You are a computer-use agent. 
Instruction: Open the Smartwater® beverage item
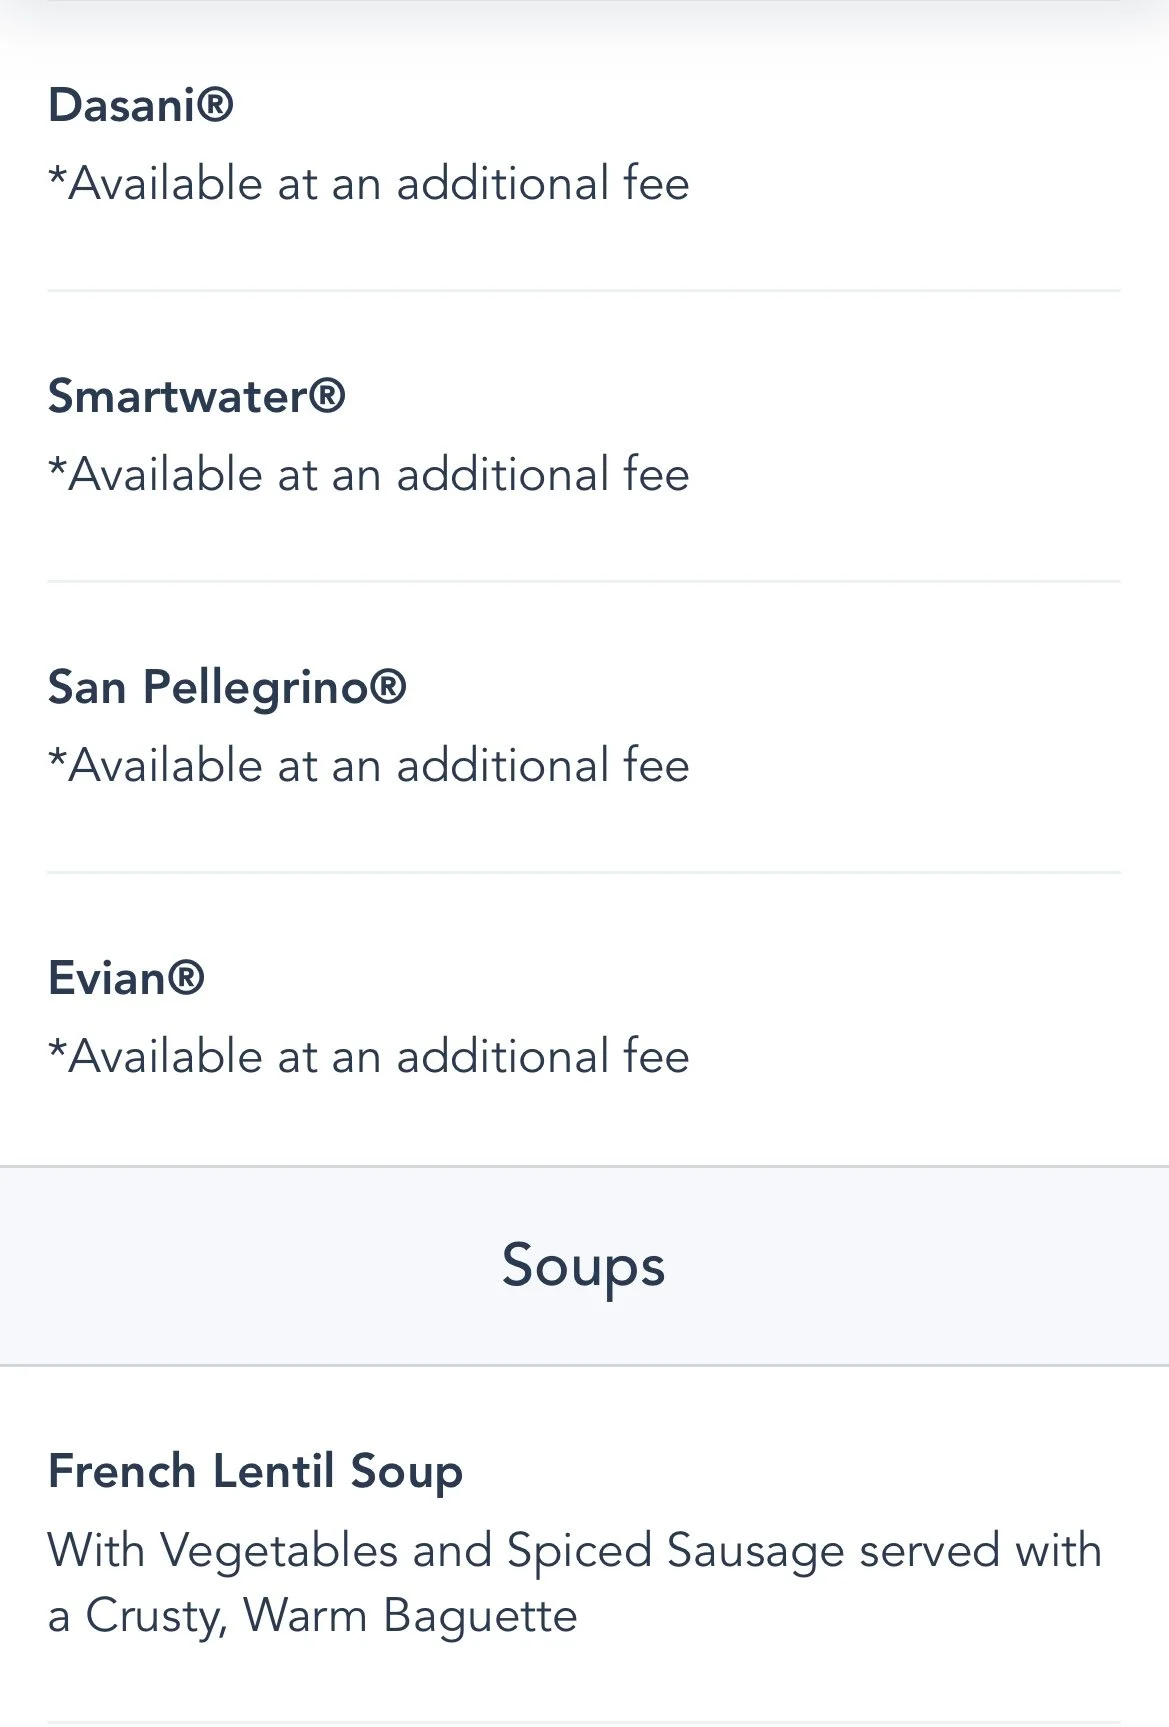tap(196, 396)
